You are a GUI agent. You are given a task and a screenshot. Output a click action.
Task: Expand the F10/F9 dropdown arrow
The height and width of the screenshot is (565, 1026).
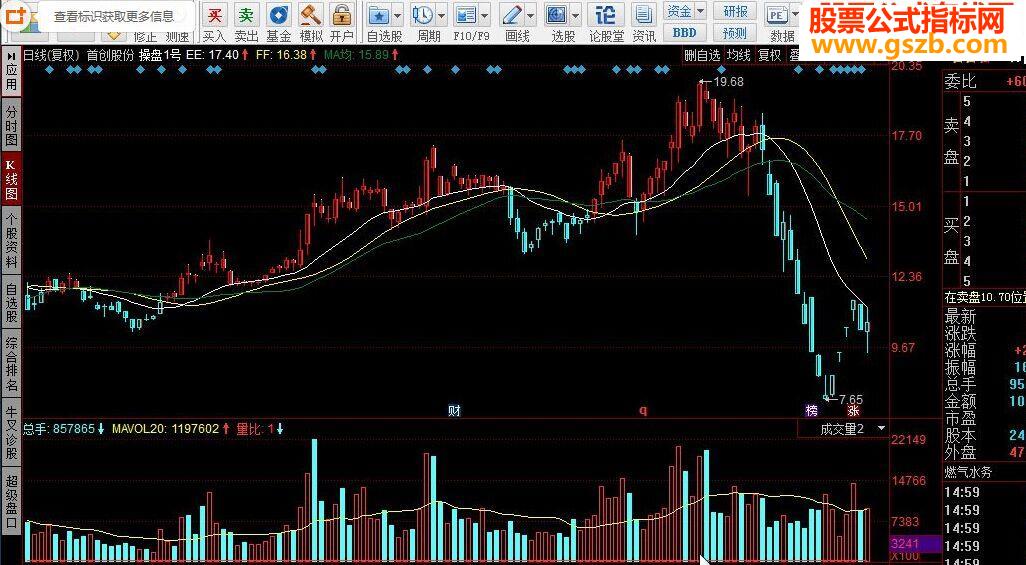coord(484,14)
